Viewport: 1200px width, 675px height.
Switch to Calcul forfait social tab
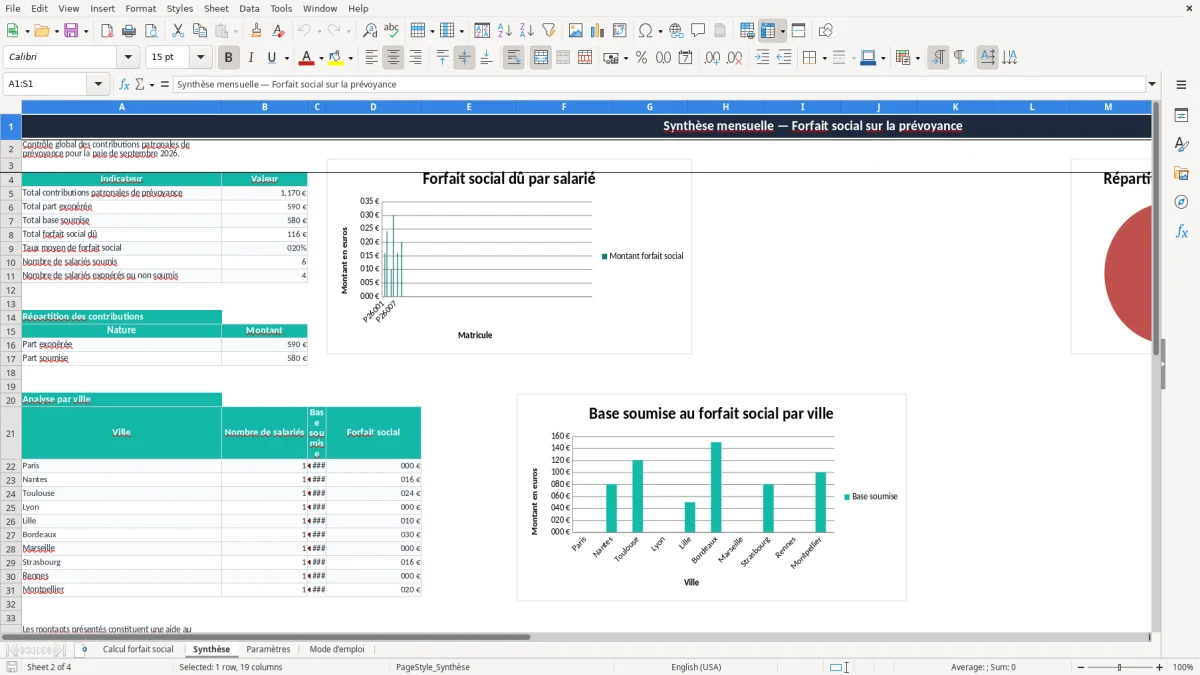(138, 649)
